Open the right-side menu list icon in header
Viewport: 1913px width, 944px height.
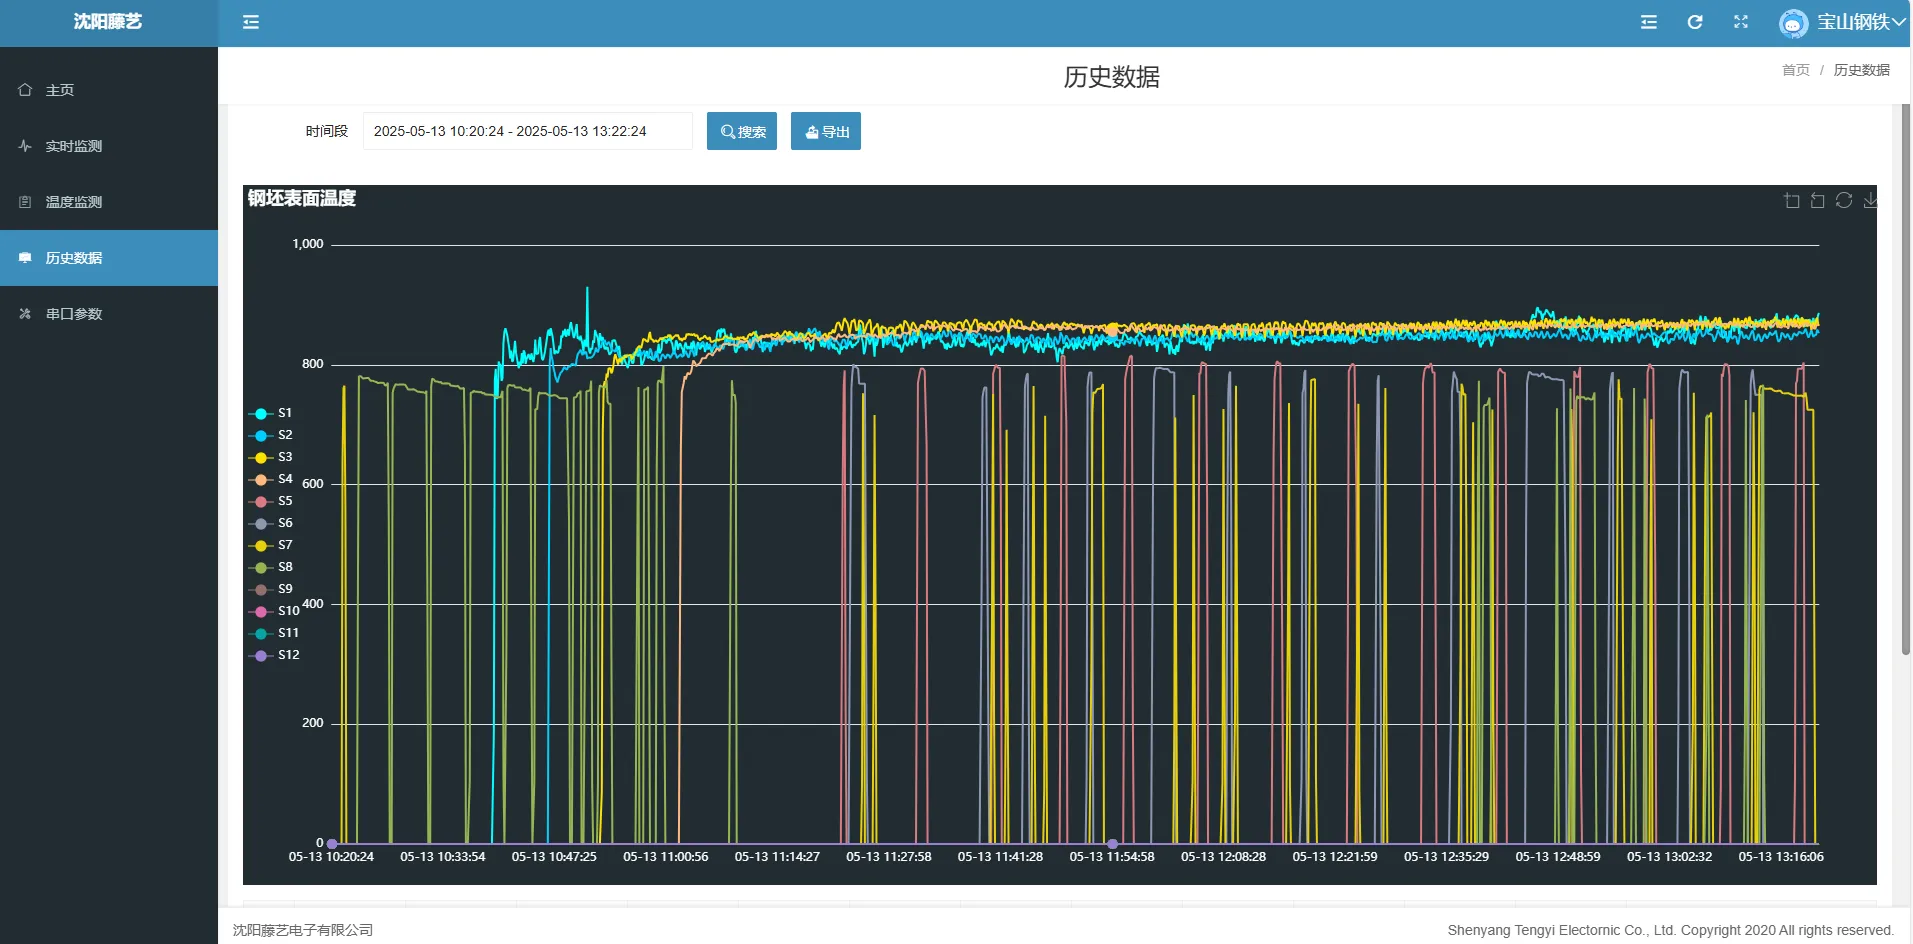pyautogui.click(x=1648, y=22)
